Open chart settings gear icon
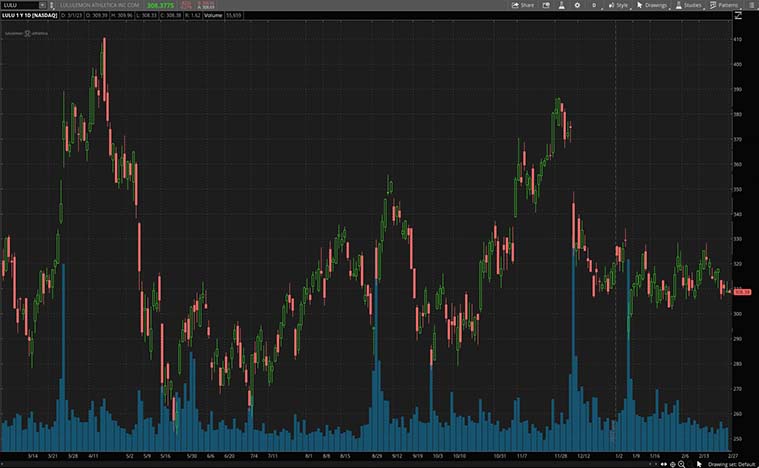 [x=577, y=5]
